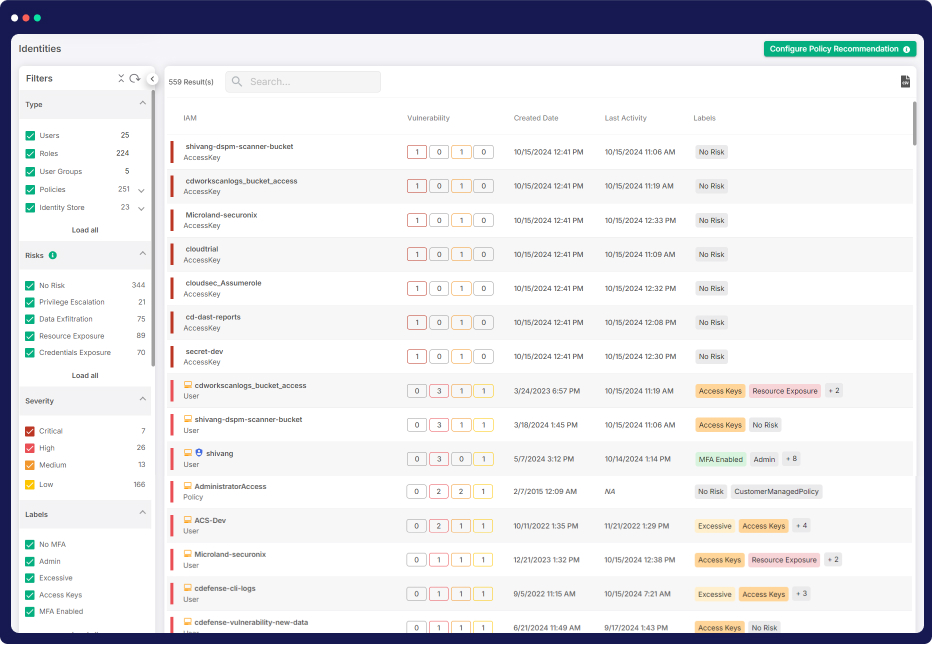Click the admin user badge icon beside shivang
The width and height of the screenshot is (932, 645).
[198, 453]
